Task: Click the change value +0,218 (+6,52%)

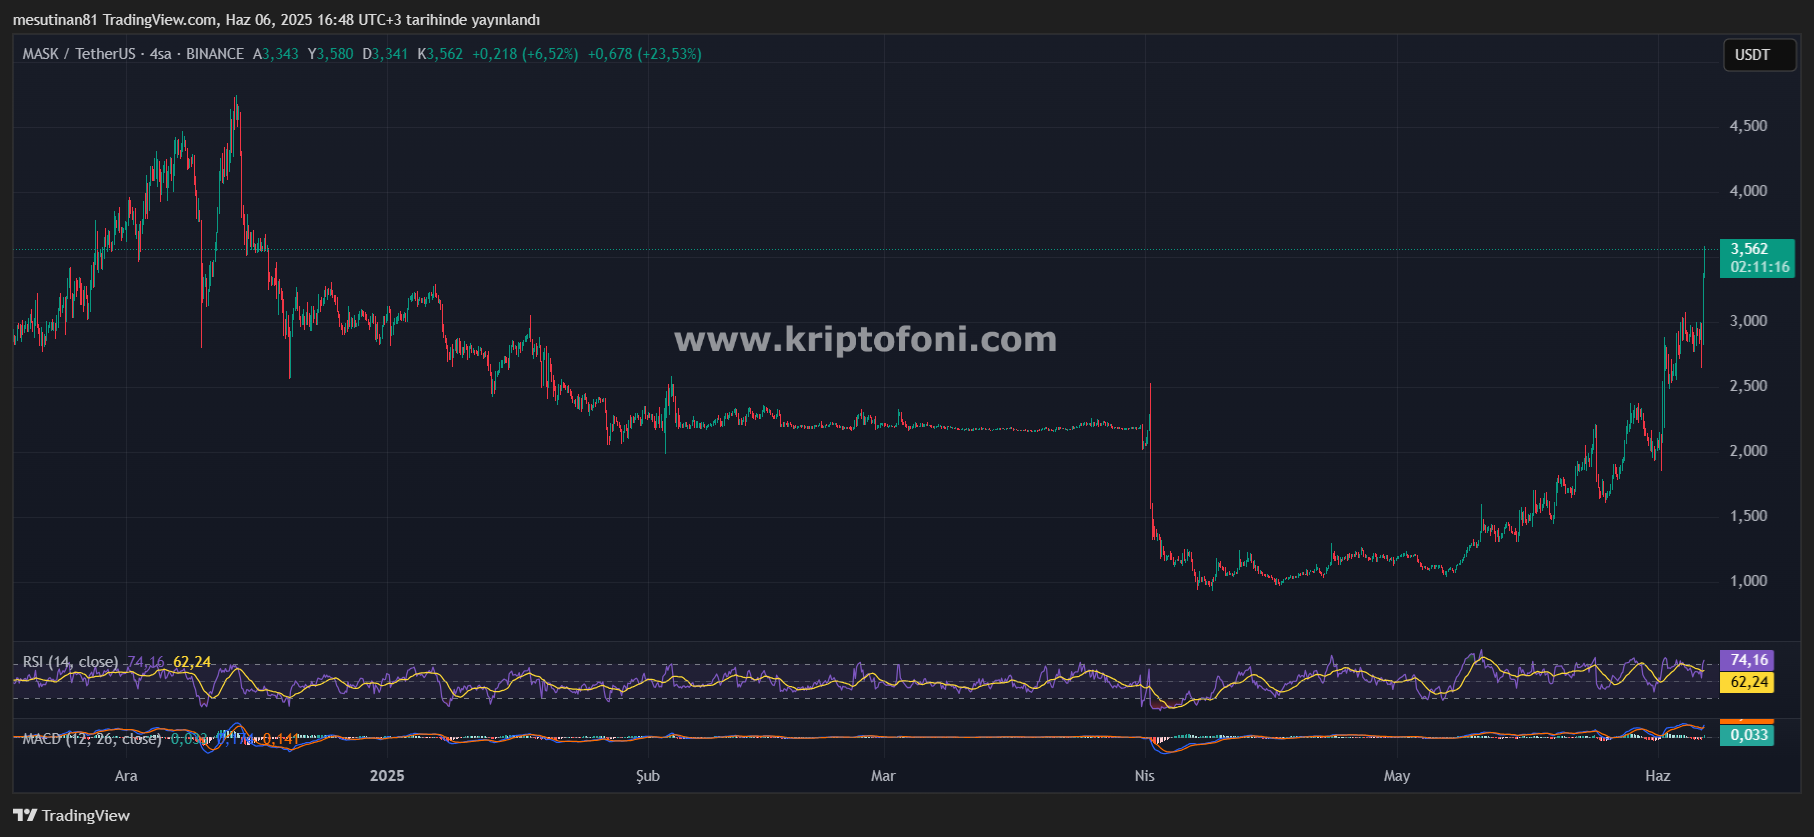Action: click(525, 54)
